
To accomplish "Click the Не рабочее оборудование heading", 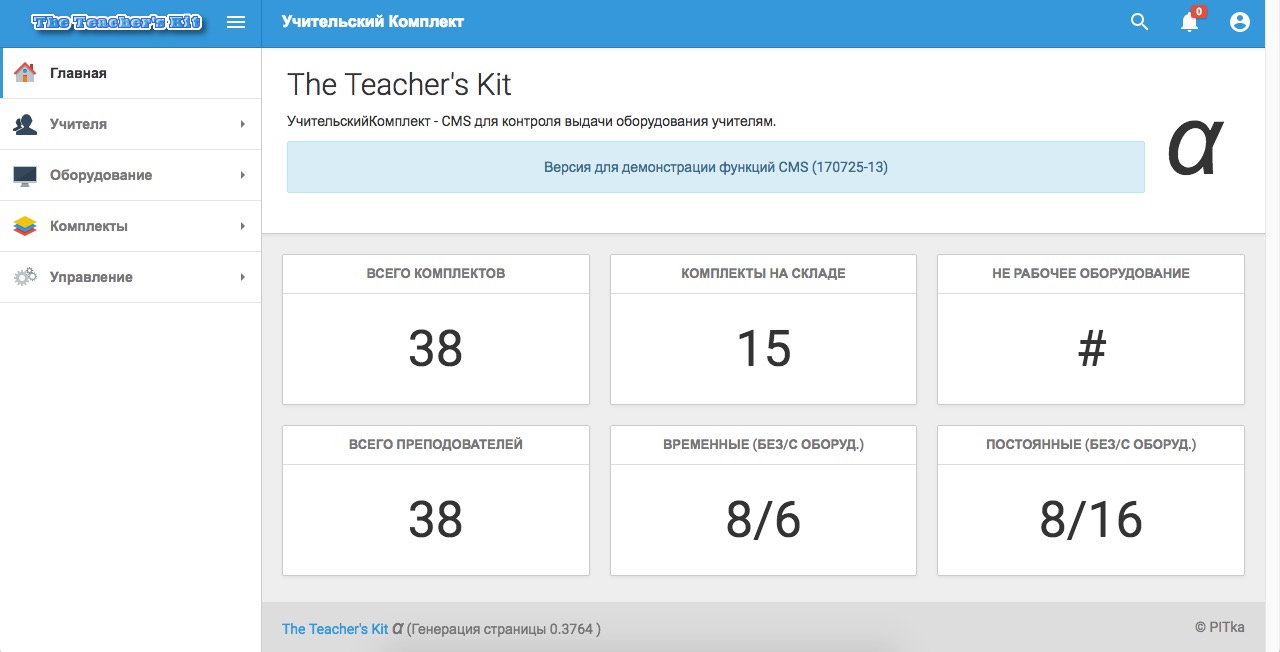I will point(1091,273).
